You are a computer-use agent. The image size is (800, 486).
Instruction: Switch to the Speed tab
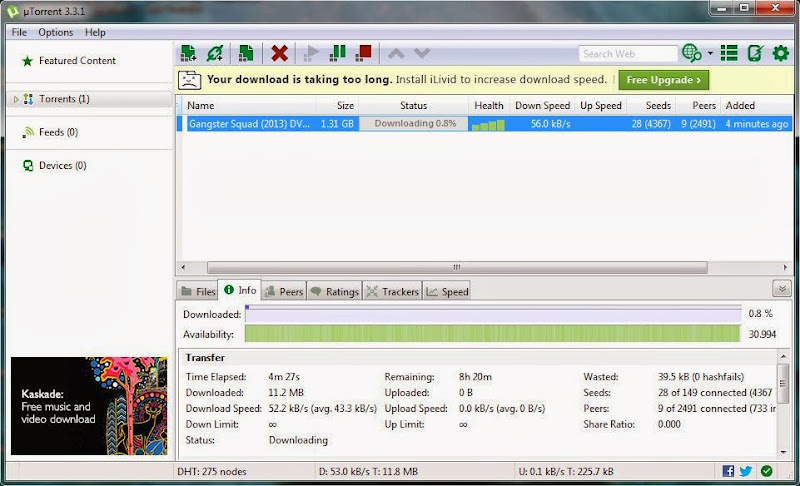click(447, 291)
